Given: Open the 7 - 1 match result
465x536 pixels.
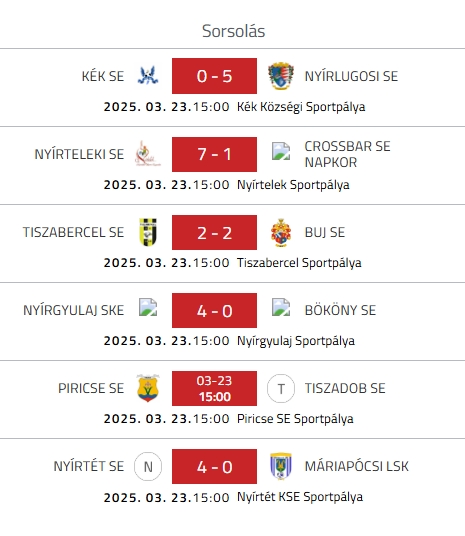Looking at the screenshot, I should pyautogui.click(x=214, y=154).
